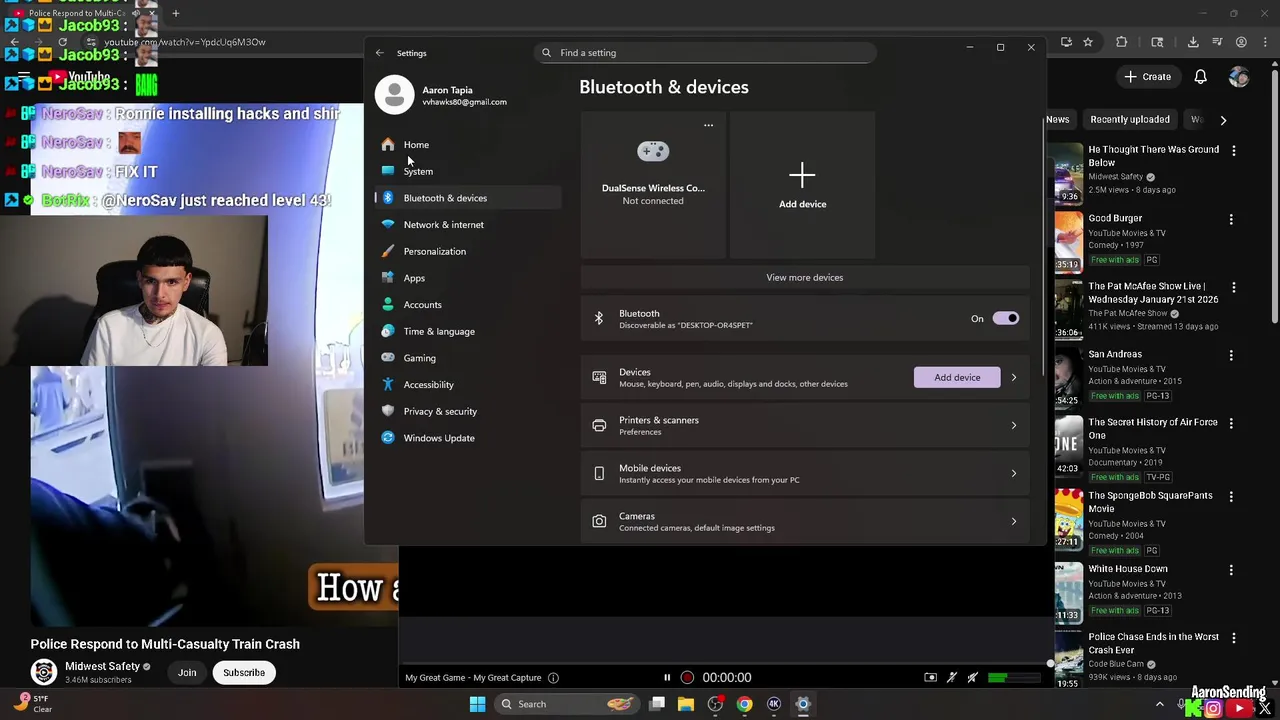Select Network & internet in Settings sidebar
1280x720 pixels.
443,225
